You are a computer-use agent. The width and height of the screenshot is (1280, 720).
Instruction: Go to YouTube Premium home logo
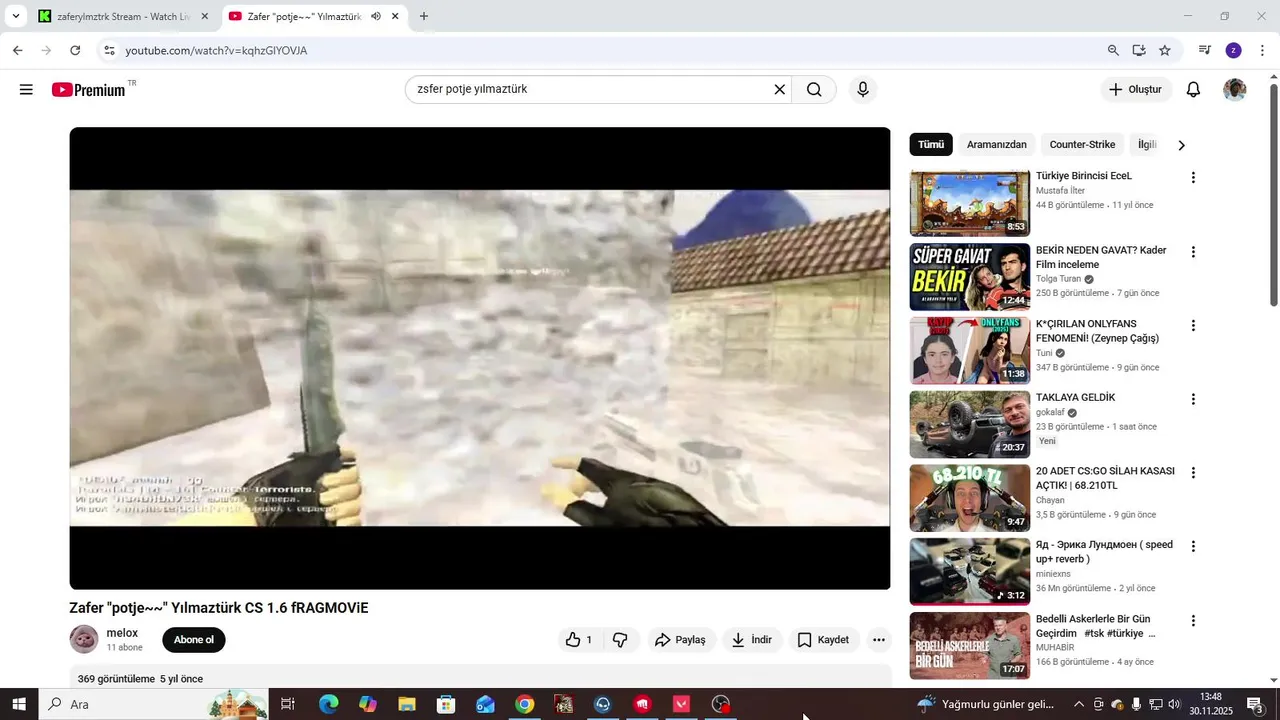click(89, 90)
